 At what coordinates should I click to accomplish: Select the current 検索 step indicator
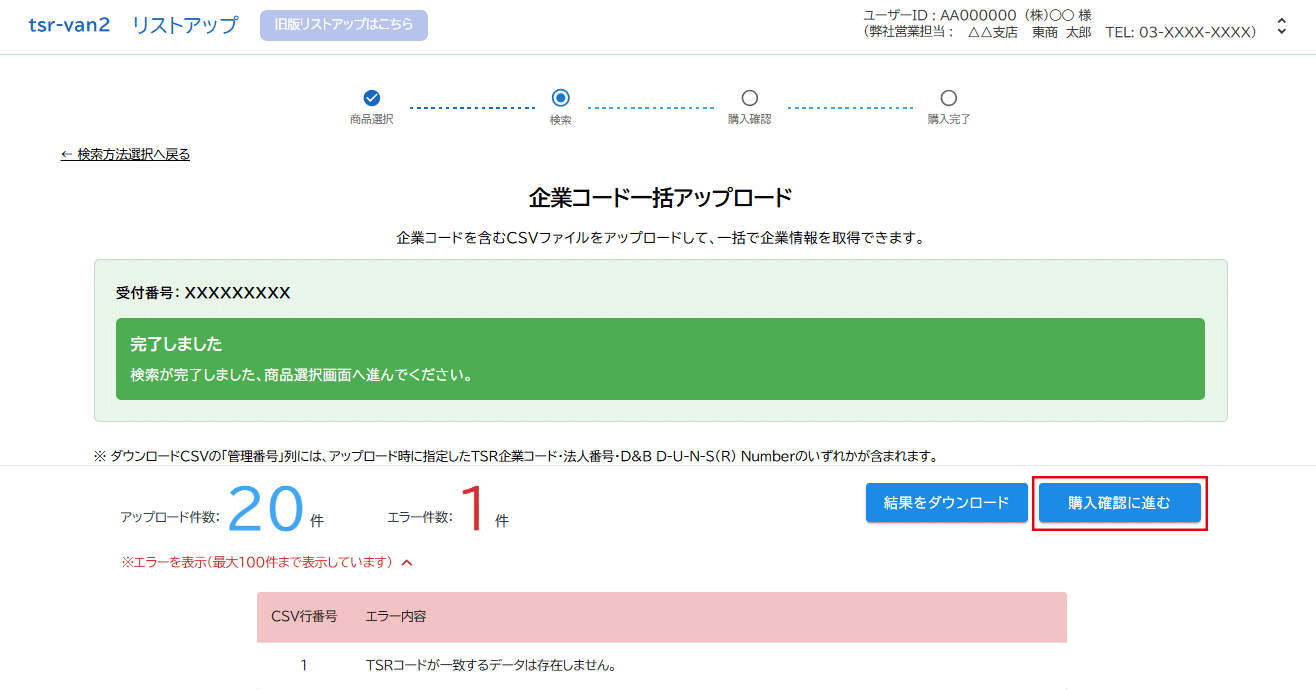560,98
